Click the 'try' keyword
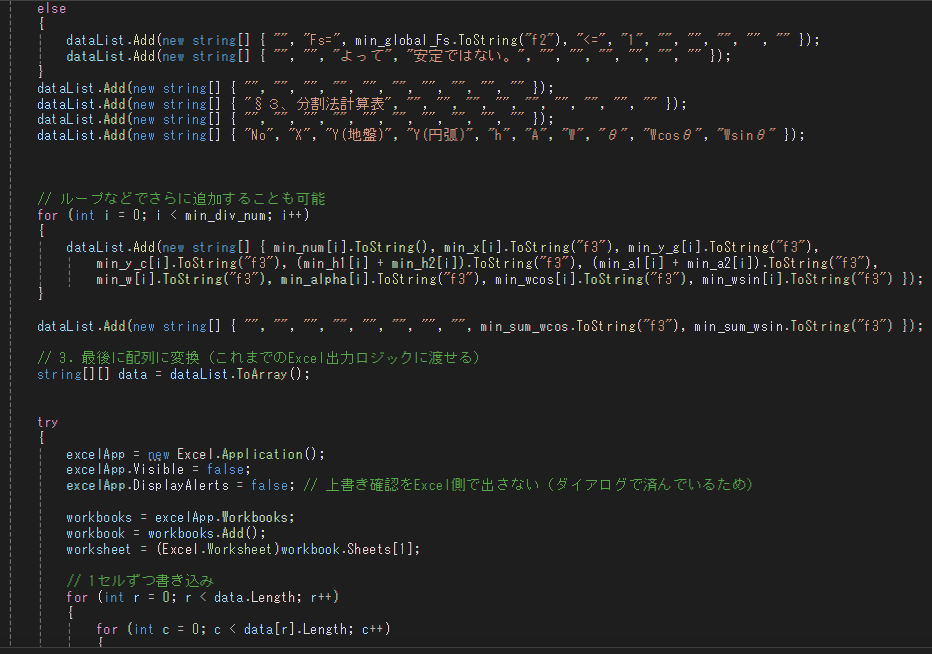Screen dimensions: 932x654 [48, 422]
